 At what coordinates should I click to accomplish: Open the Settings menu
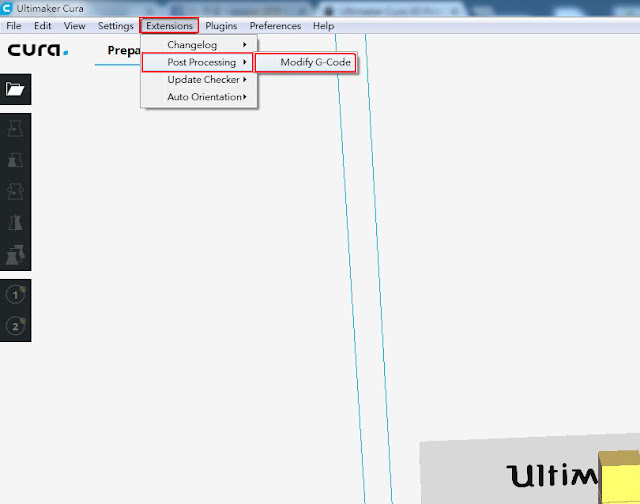click(x=116, y=26)
